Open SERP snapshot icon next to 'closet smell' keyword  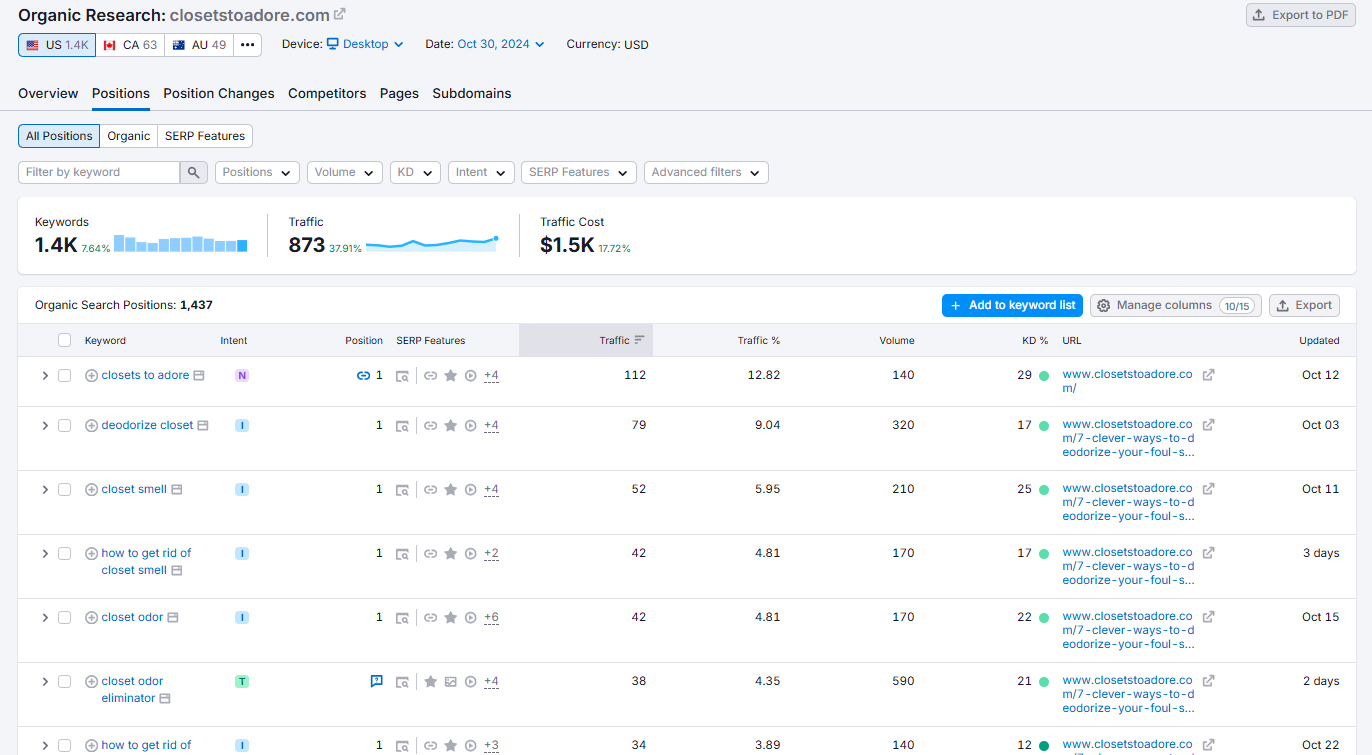point(177,489)
